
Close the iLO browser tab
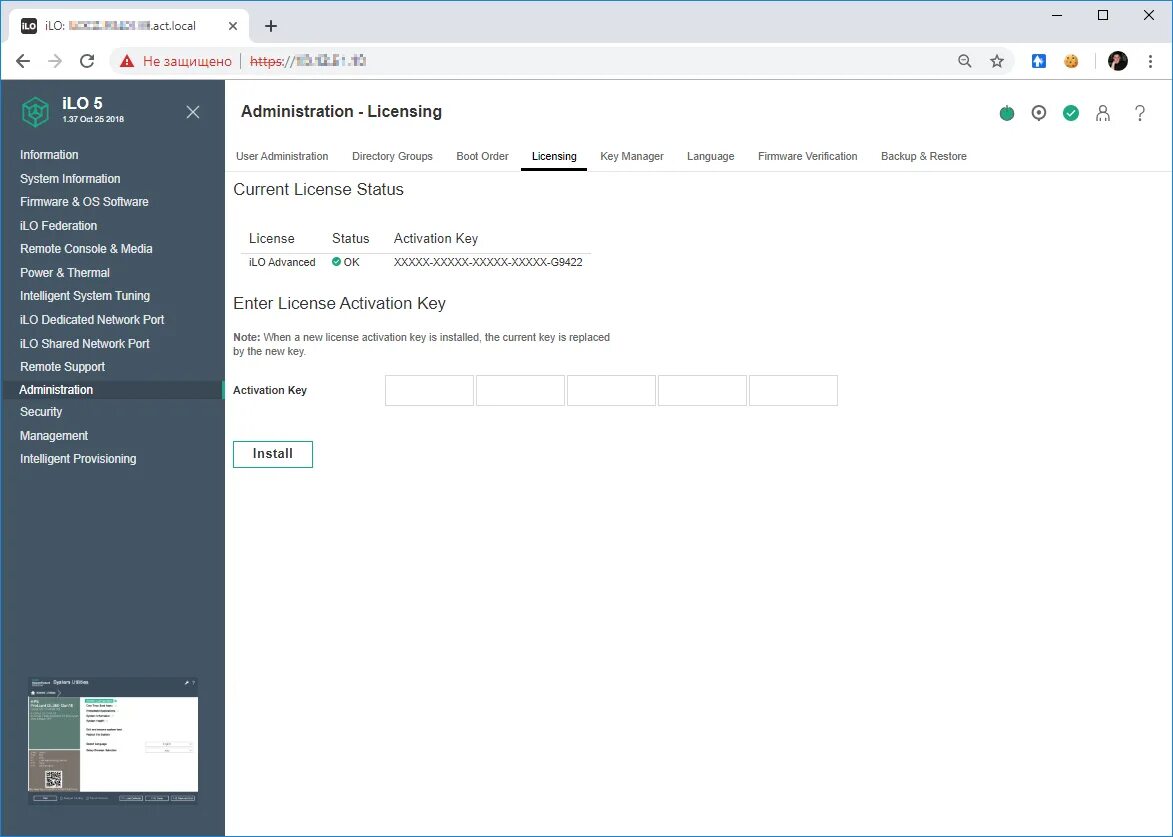(233, 26)
